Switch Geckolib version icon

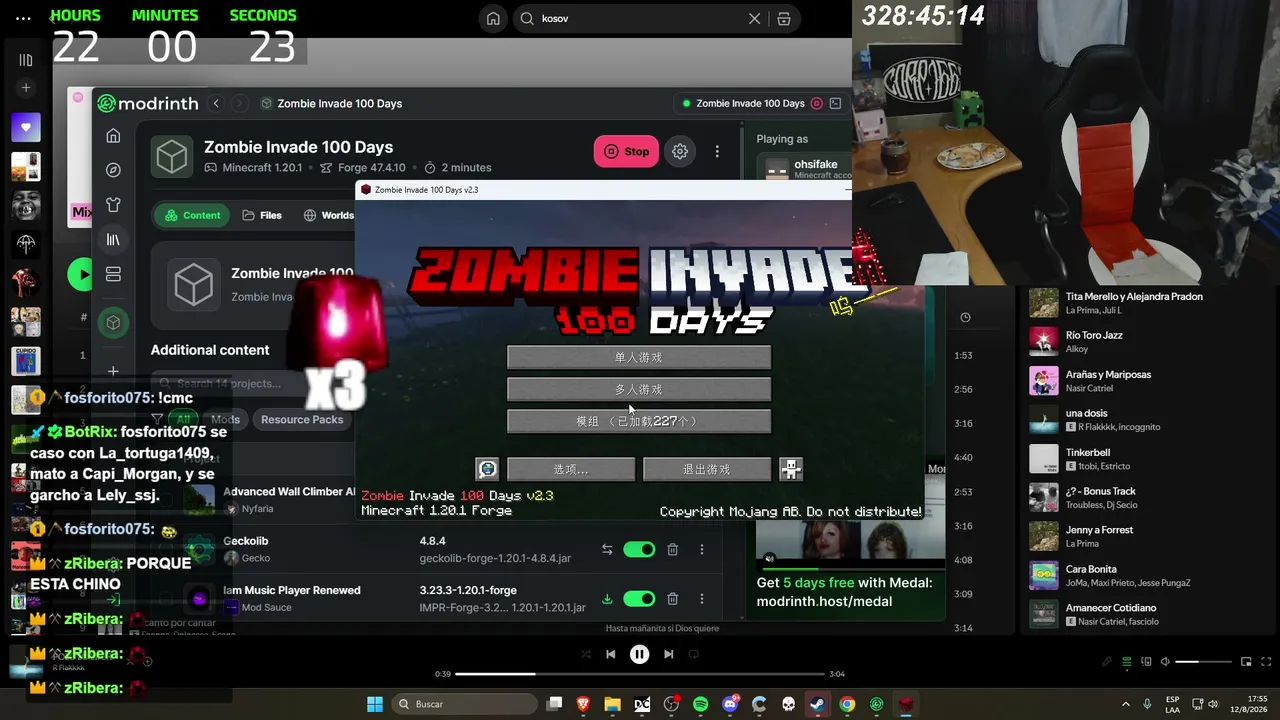(607, 549)
